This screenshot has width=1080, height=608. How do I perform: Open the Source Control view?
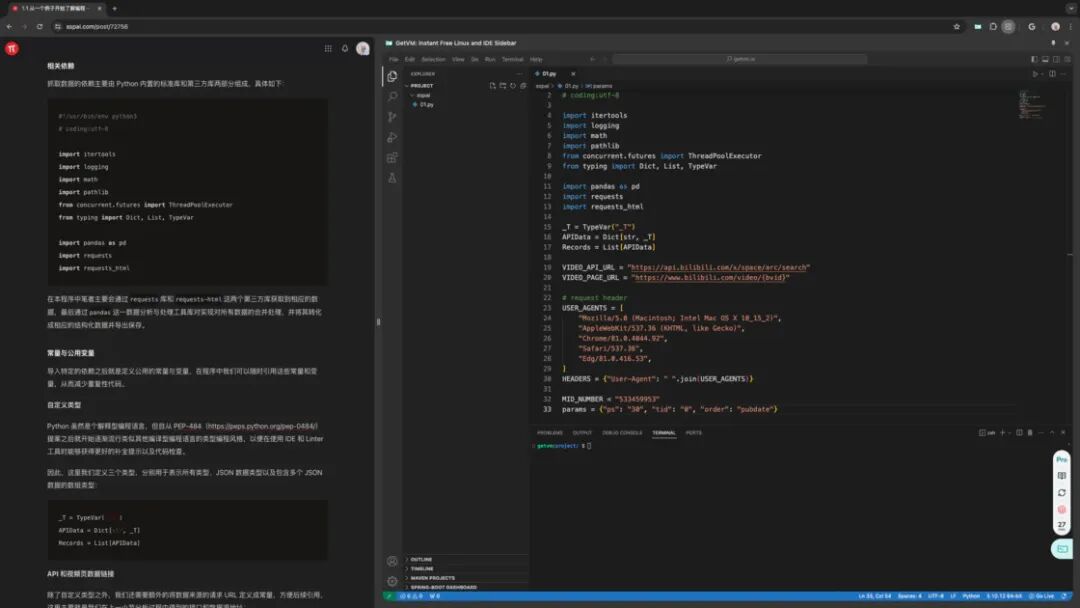pos(392,117)
